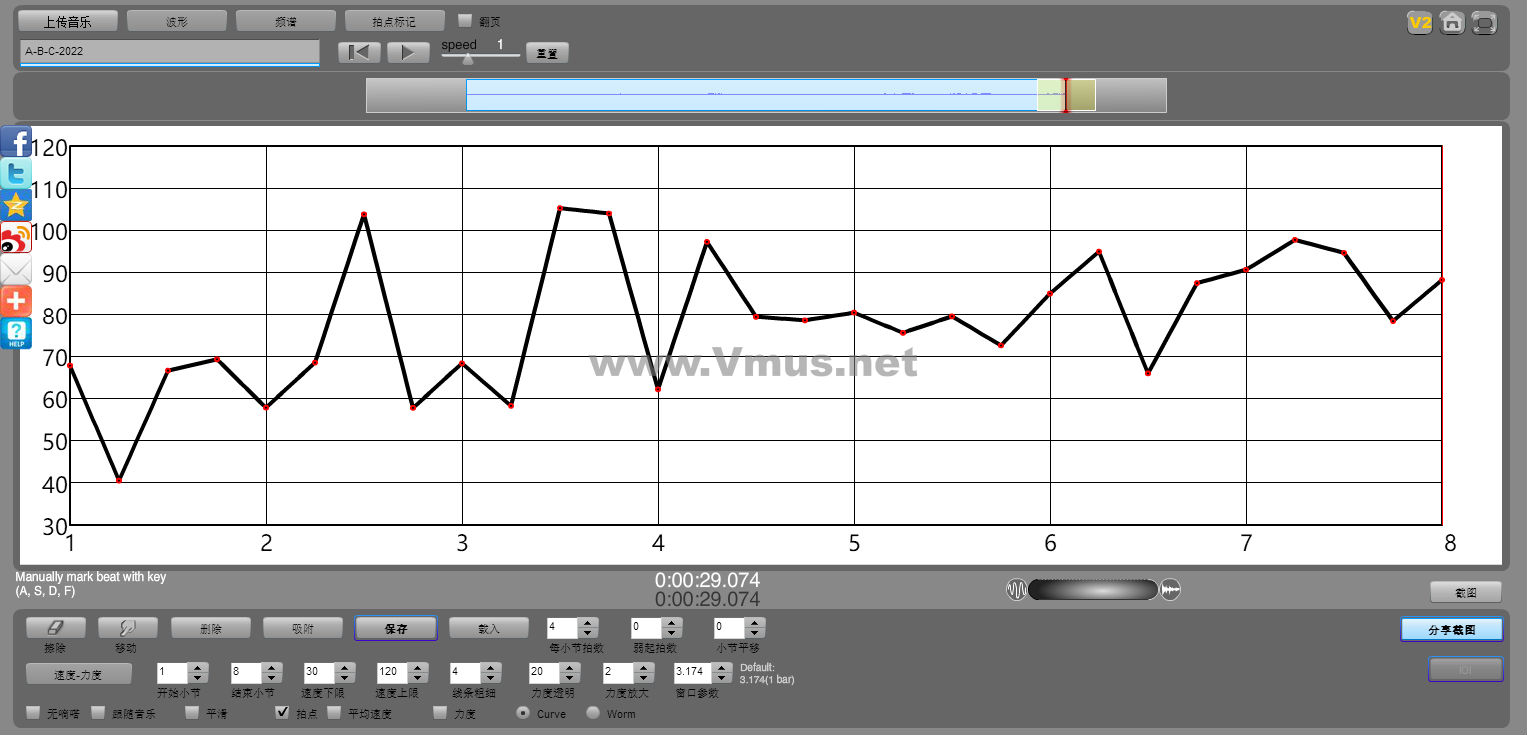This screenshot has height=735, width=1527.
Task: Share via the Facebook sidebar icon
Action: point(16,142)
